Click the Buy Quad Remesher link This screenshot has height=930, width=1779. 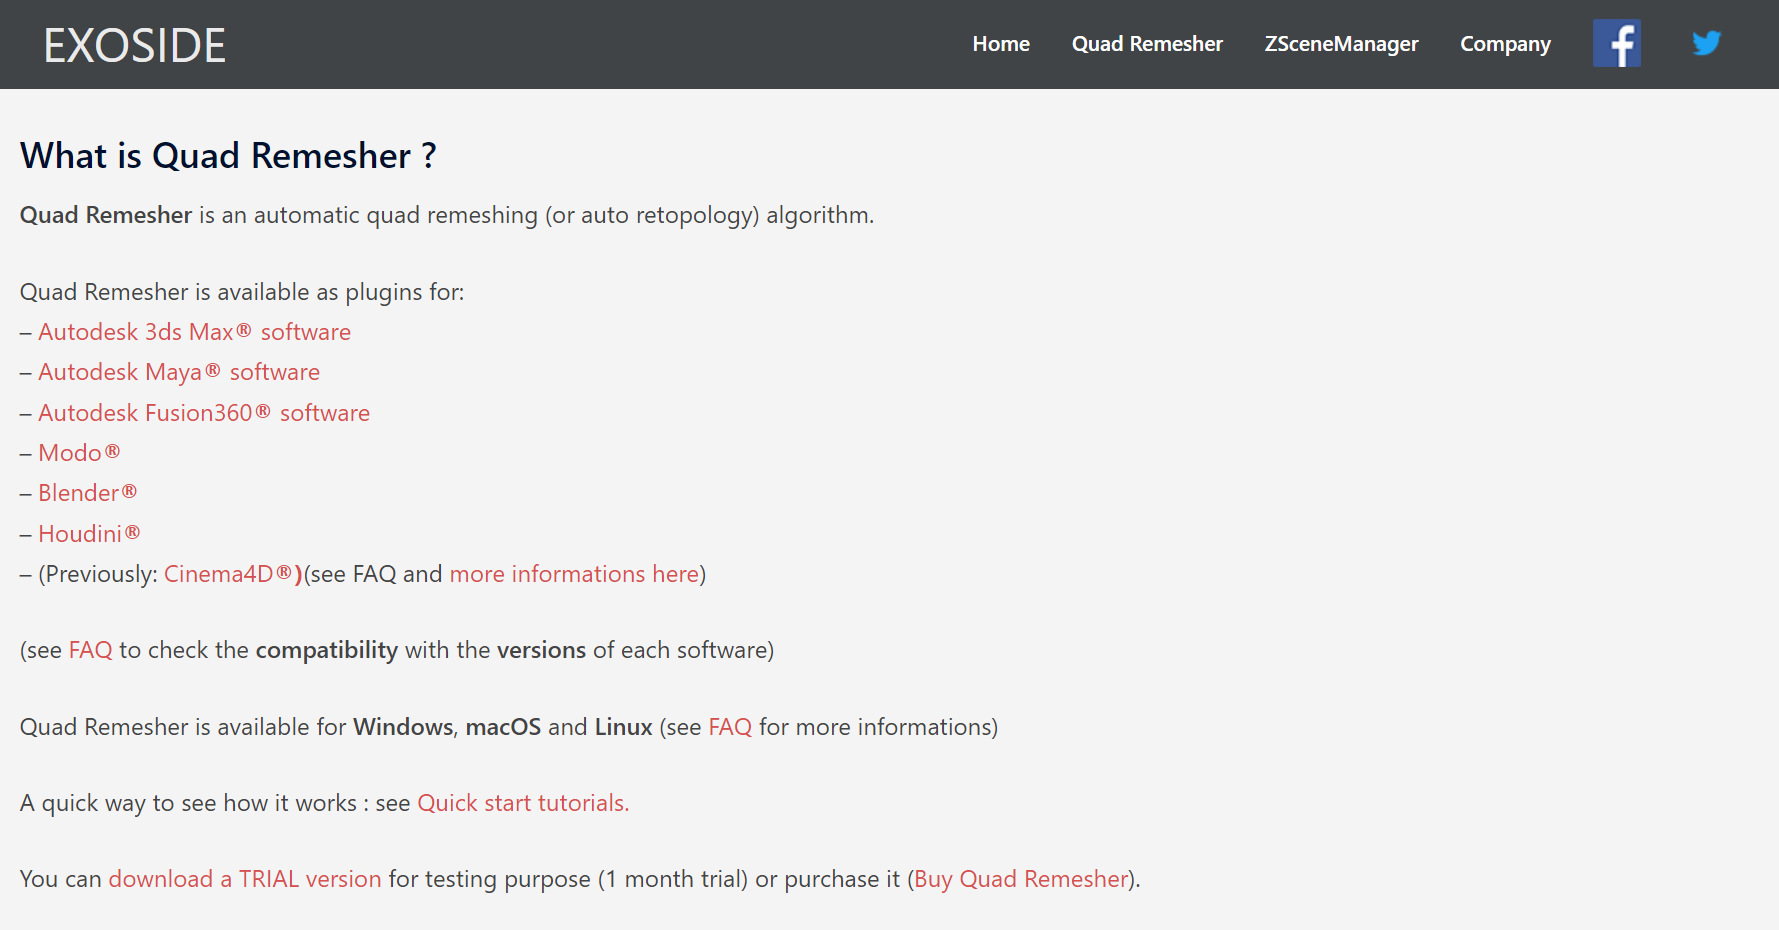[x=1021, y=879]
